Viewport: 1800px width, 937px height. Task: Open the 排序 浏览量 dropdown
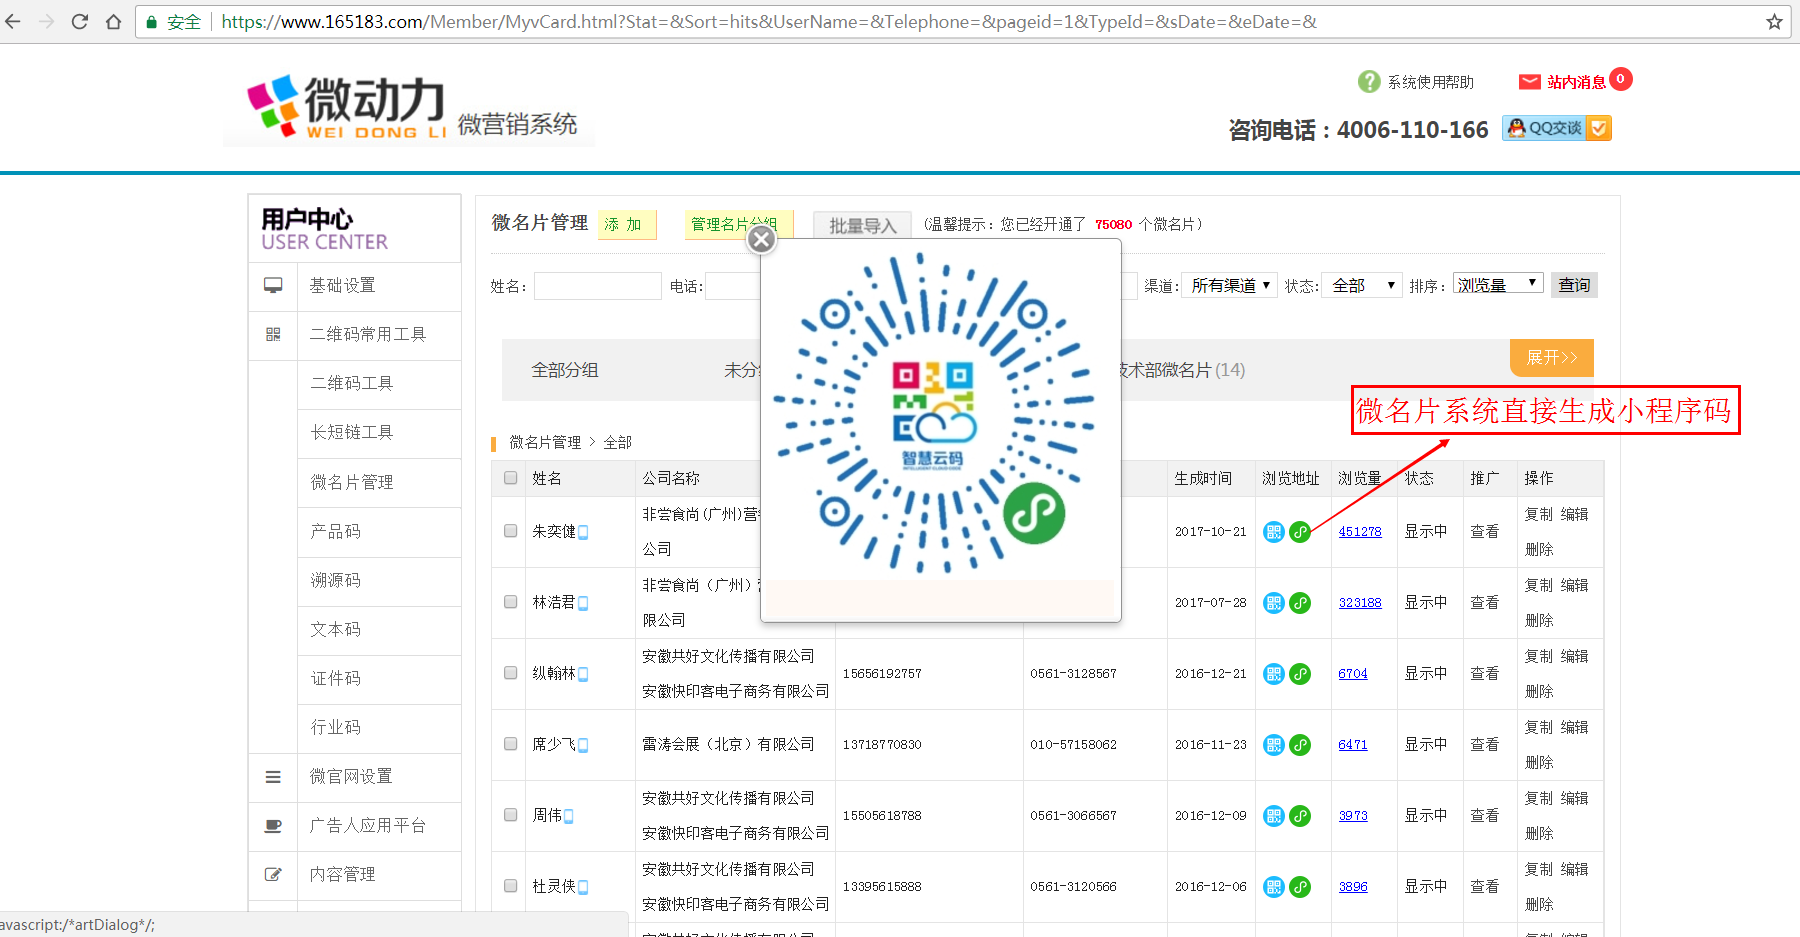click(x=1497, y=285)
